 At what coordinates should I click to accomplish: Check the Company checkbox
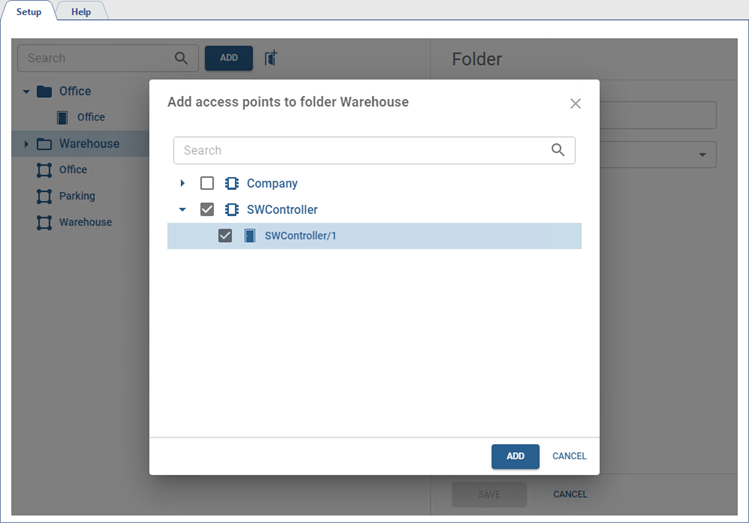tap(207, 184)
